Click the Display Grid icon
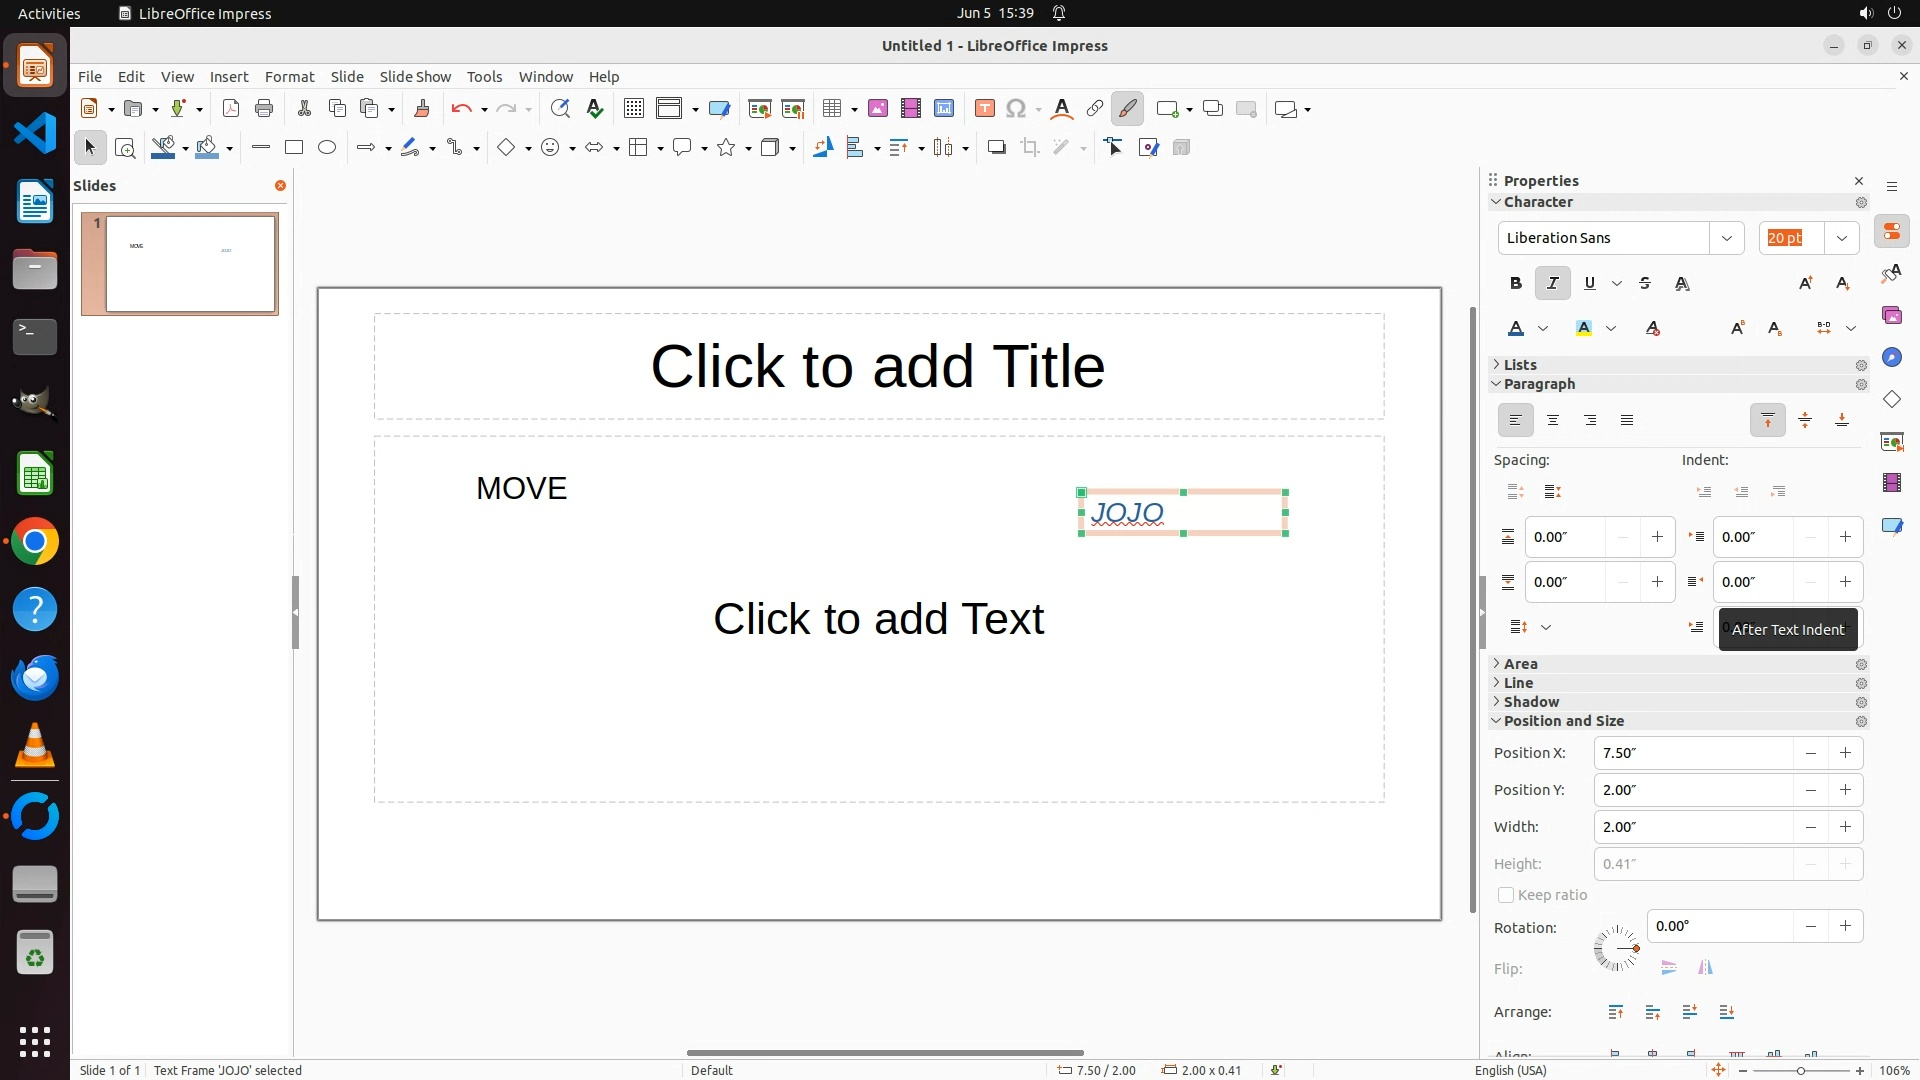Viewport: 1920px width, 1080px height. tap(633, 109)
